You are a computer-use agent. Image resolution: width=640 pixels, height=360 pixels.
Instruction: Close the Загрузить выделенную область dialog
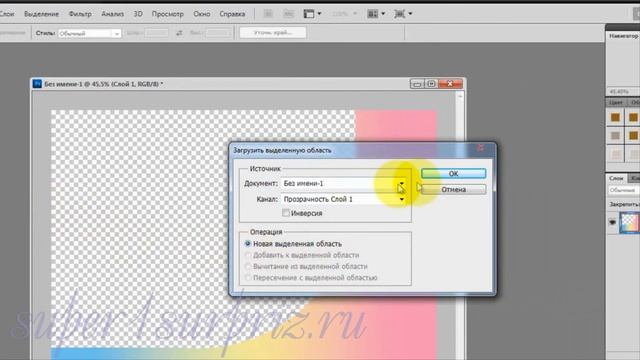click(481, 148)
